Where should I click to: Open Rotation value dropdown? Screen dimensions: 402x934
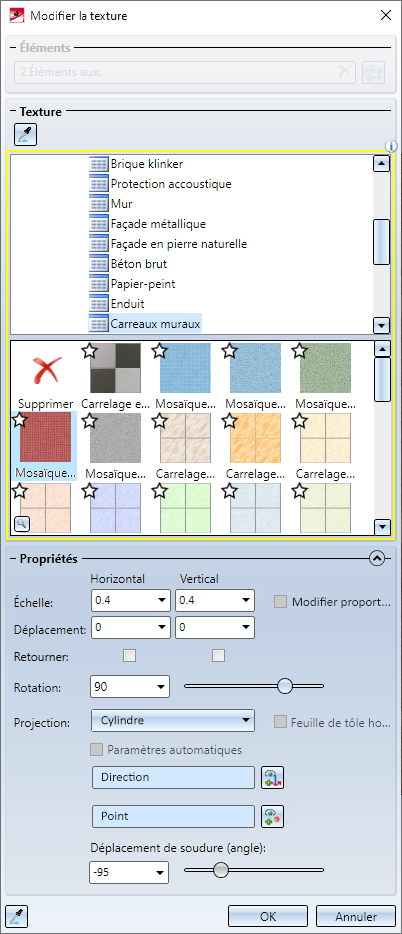(x=160, y=687)
